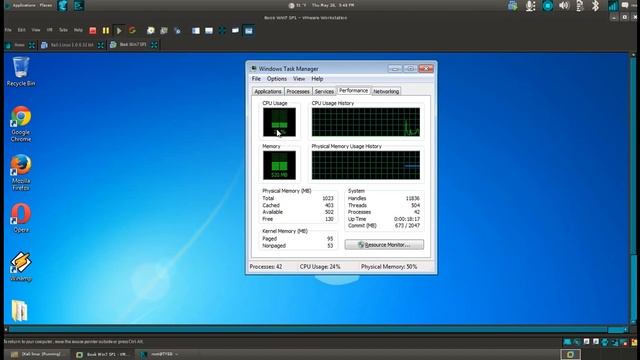Open the Applications menu in top panel
This screenshot has width=640, height=360.
coord(24,5)
